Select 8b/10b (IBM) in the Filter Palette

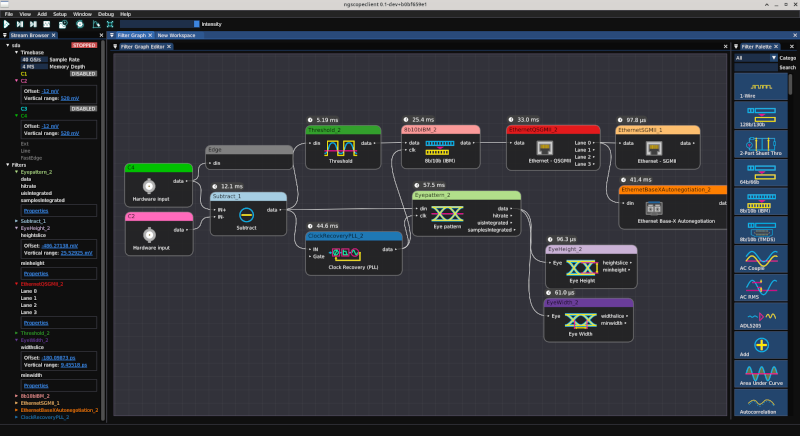click(761, 201)
